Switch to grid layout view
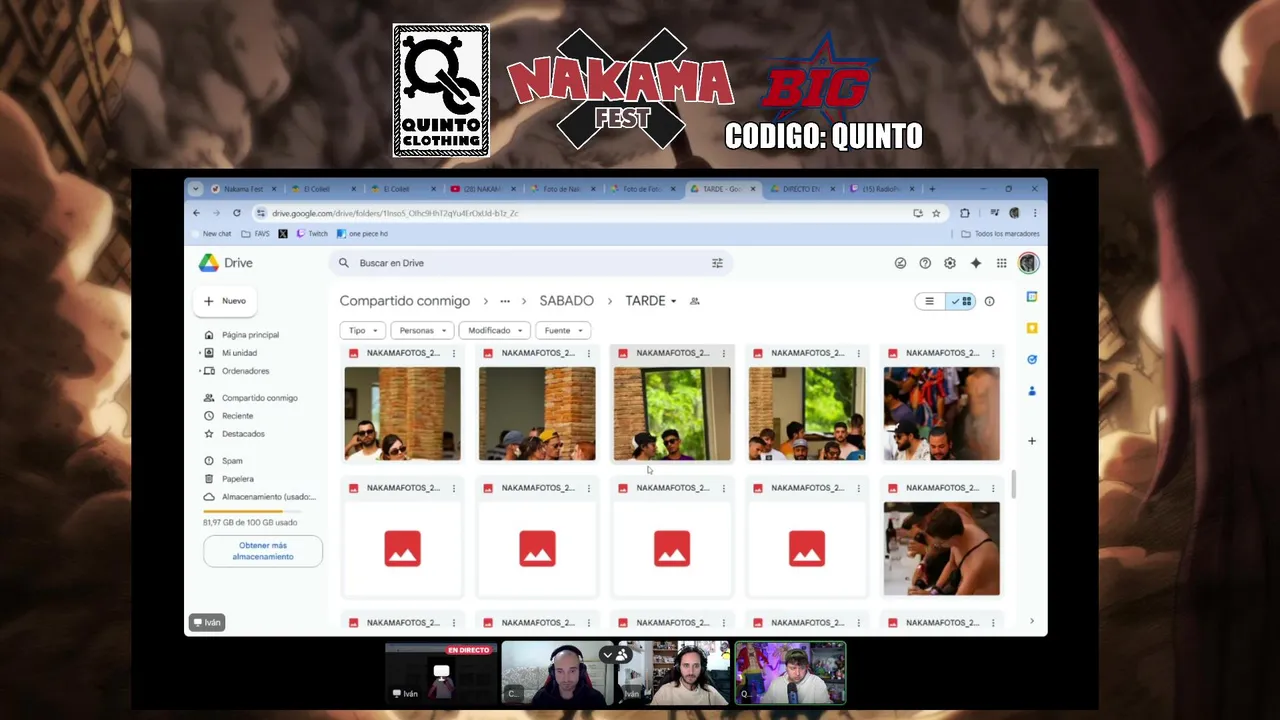This screenshot has height=720, width=1280. click(961, 301)
